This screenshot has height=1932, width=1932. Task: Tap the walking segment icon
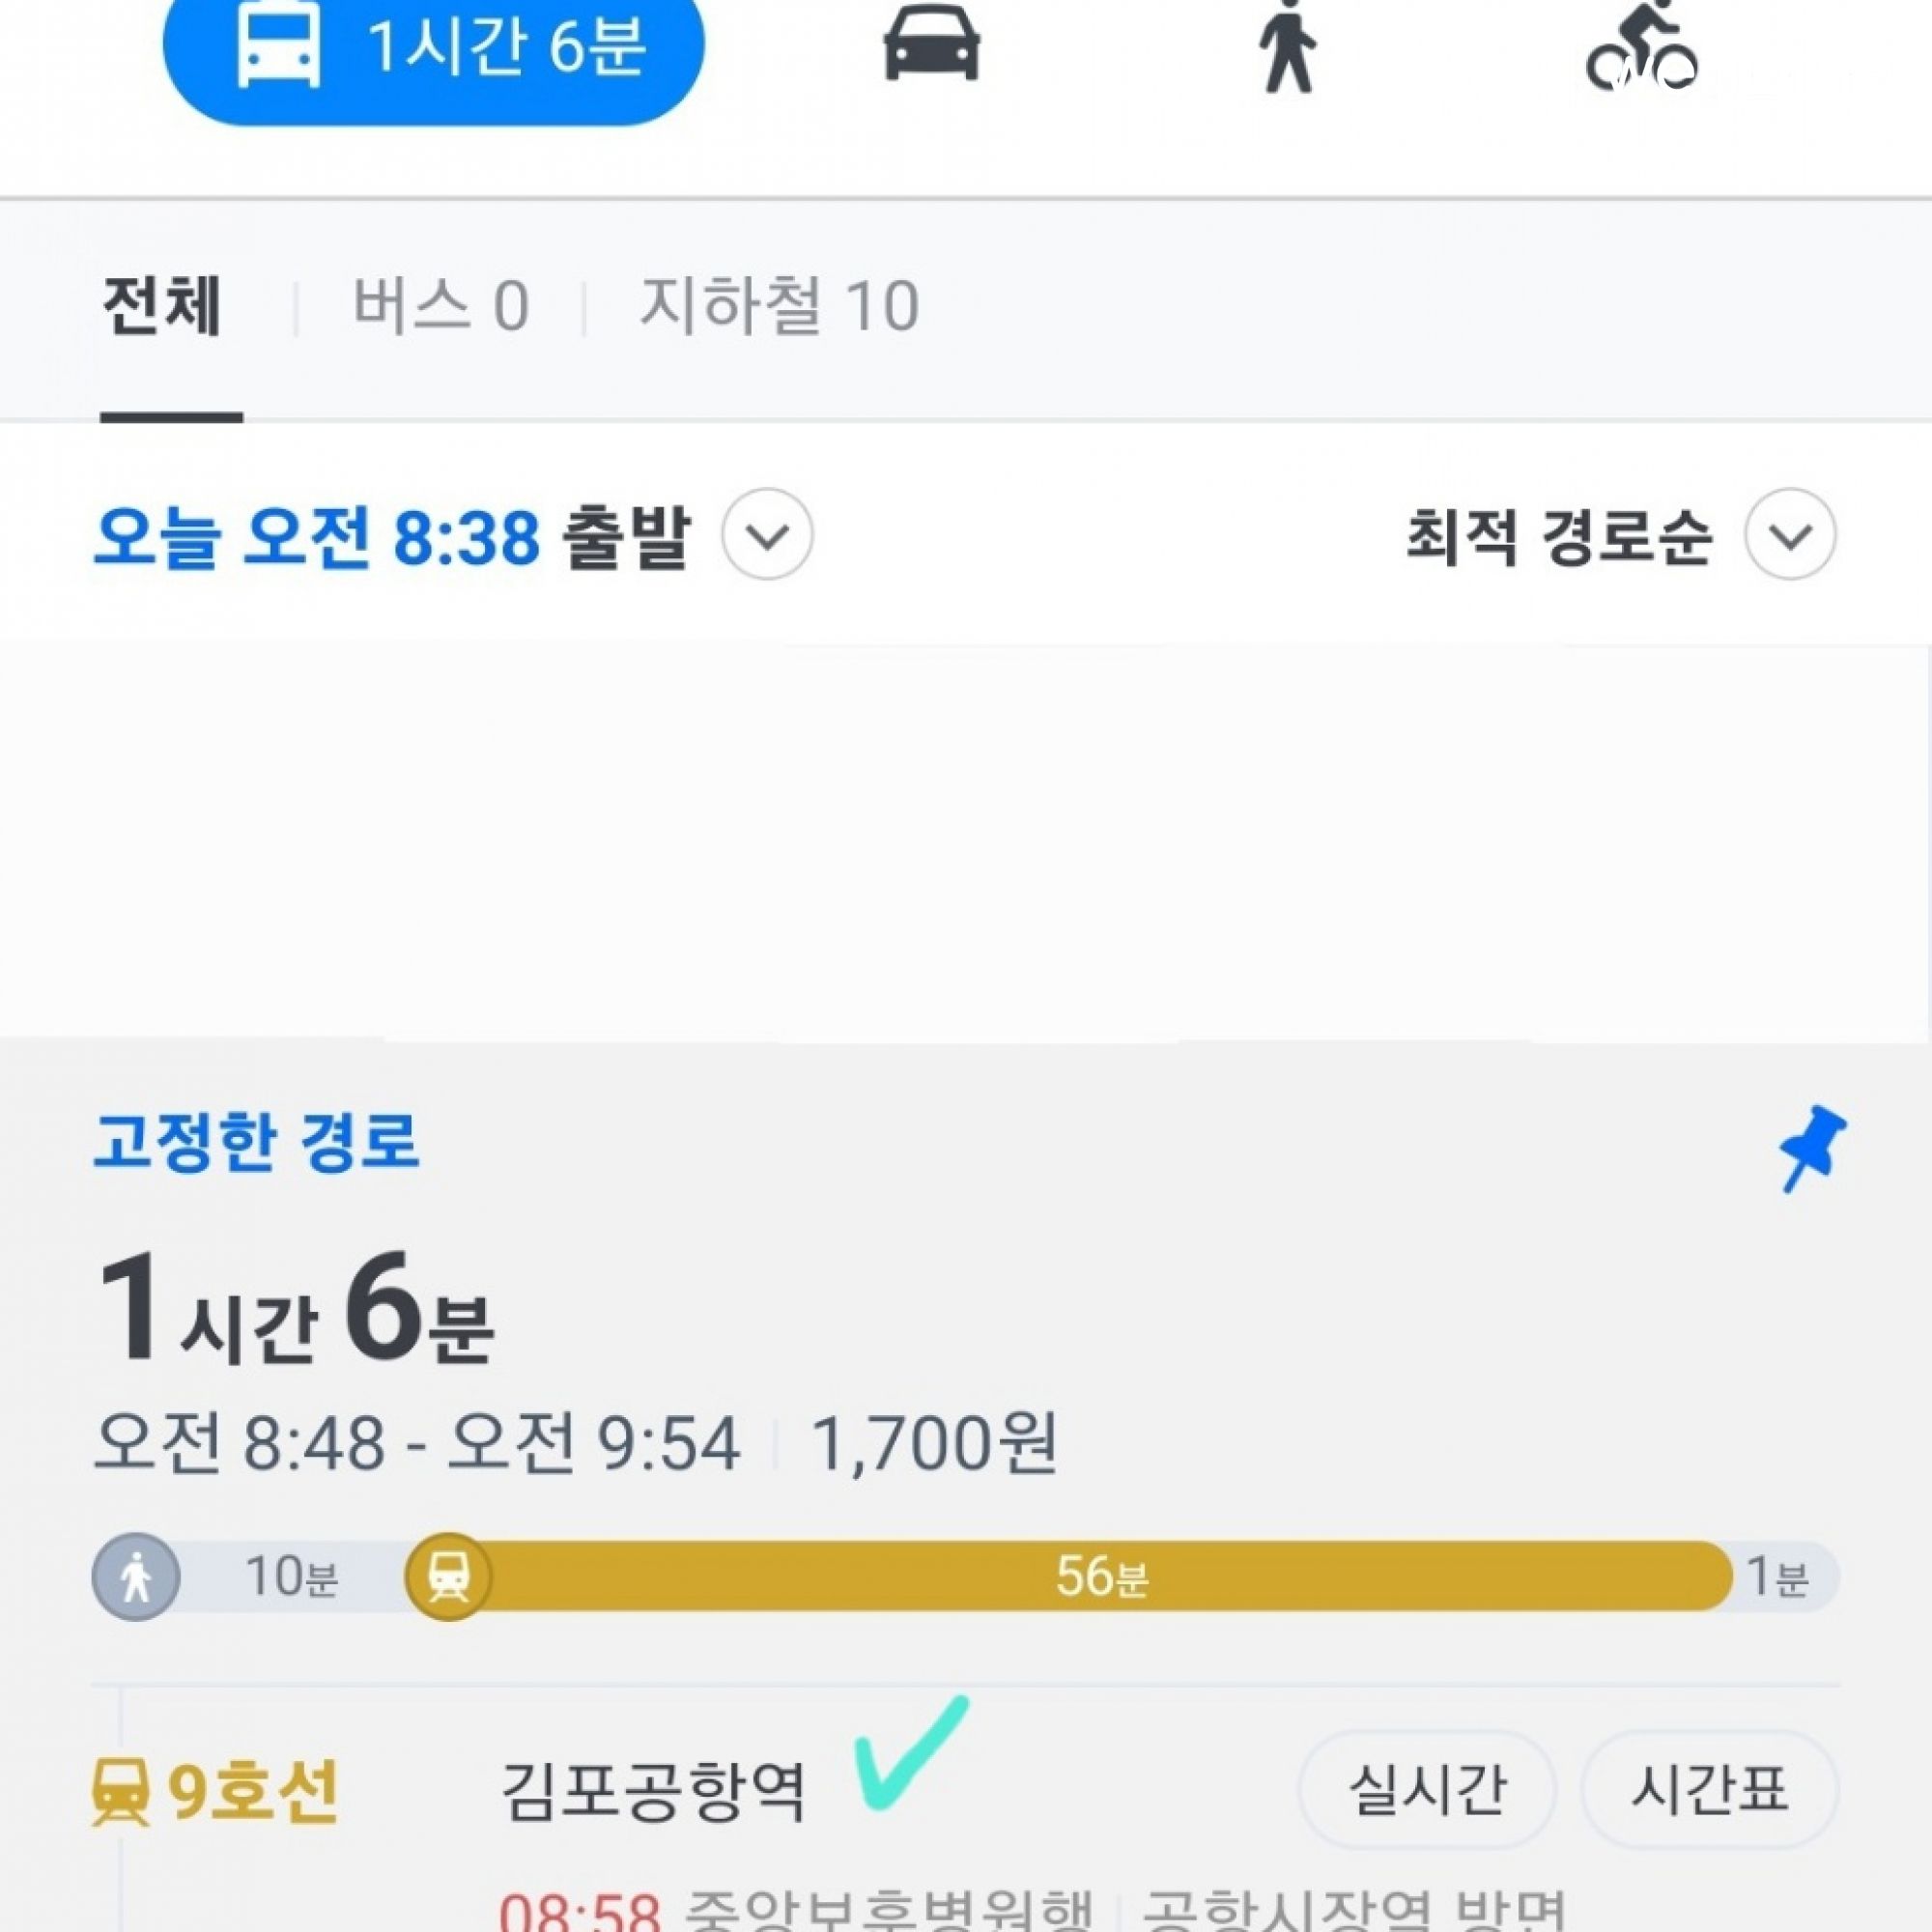(x=136, y=1577)
